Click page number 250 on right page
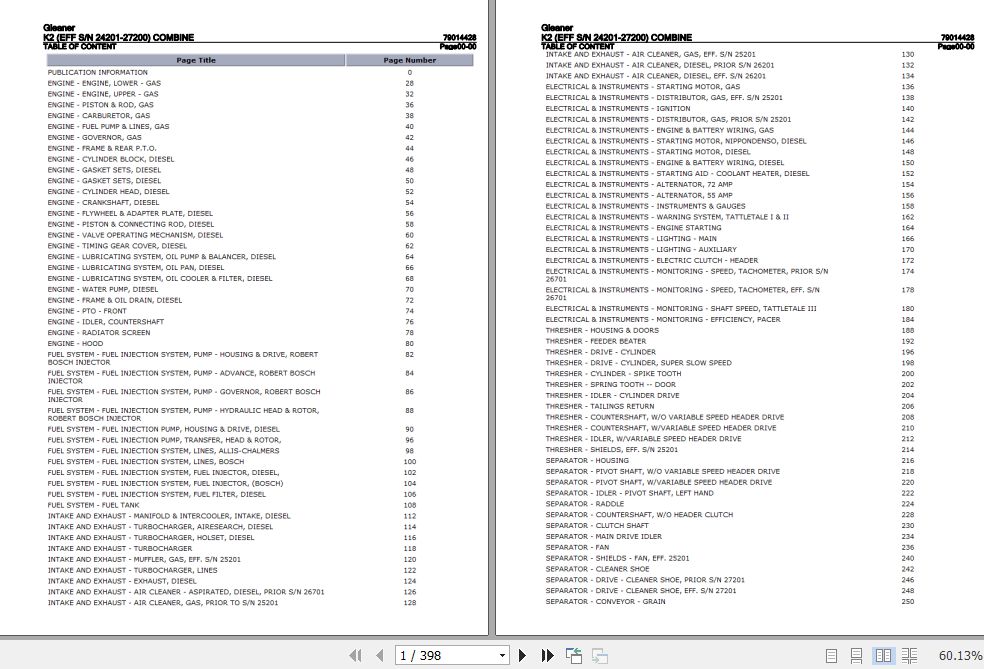This screenshot has height=669, width=984. pos(907,601)
